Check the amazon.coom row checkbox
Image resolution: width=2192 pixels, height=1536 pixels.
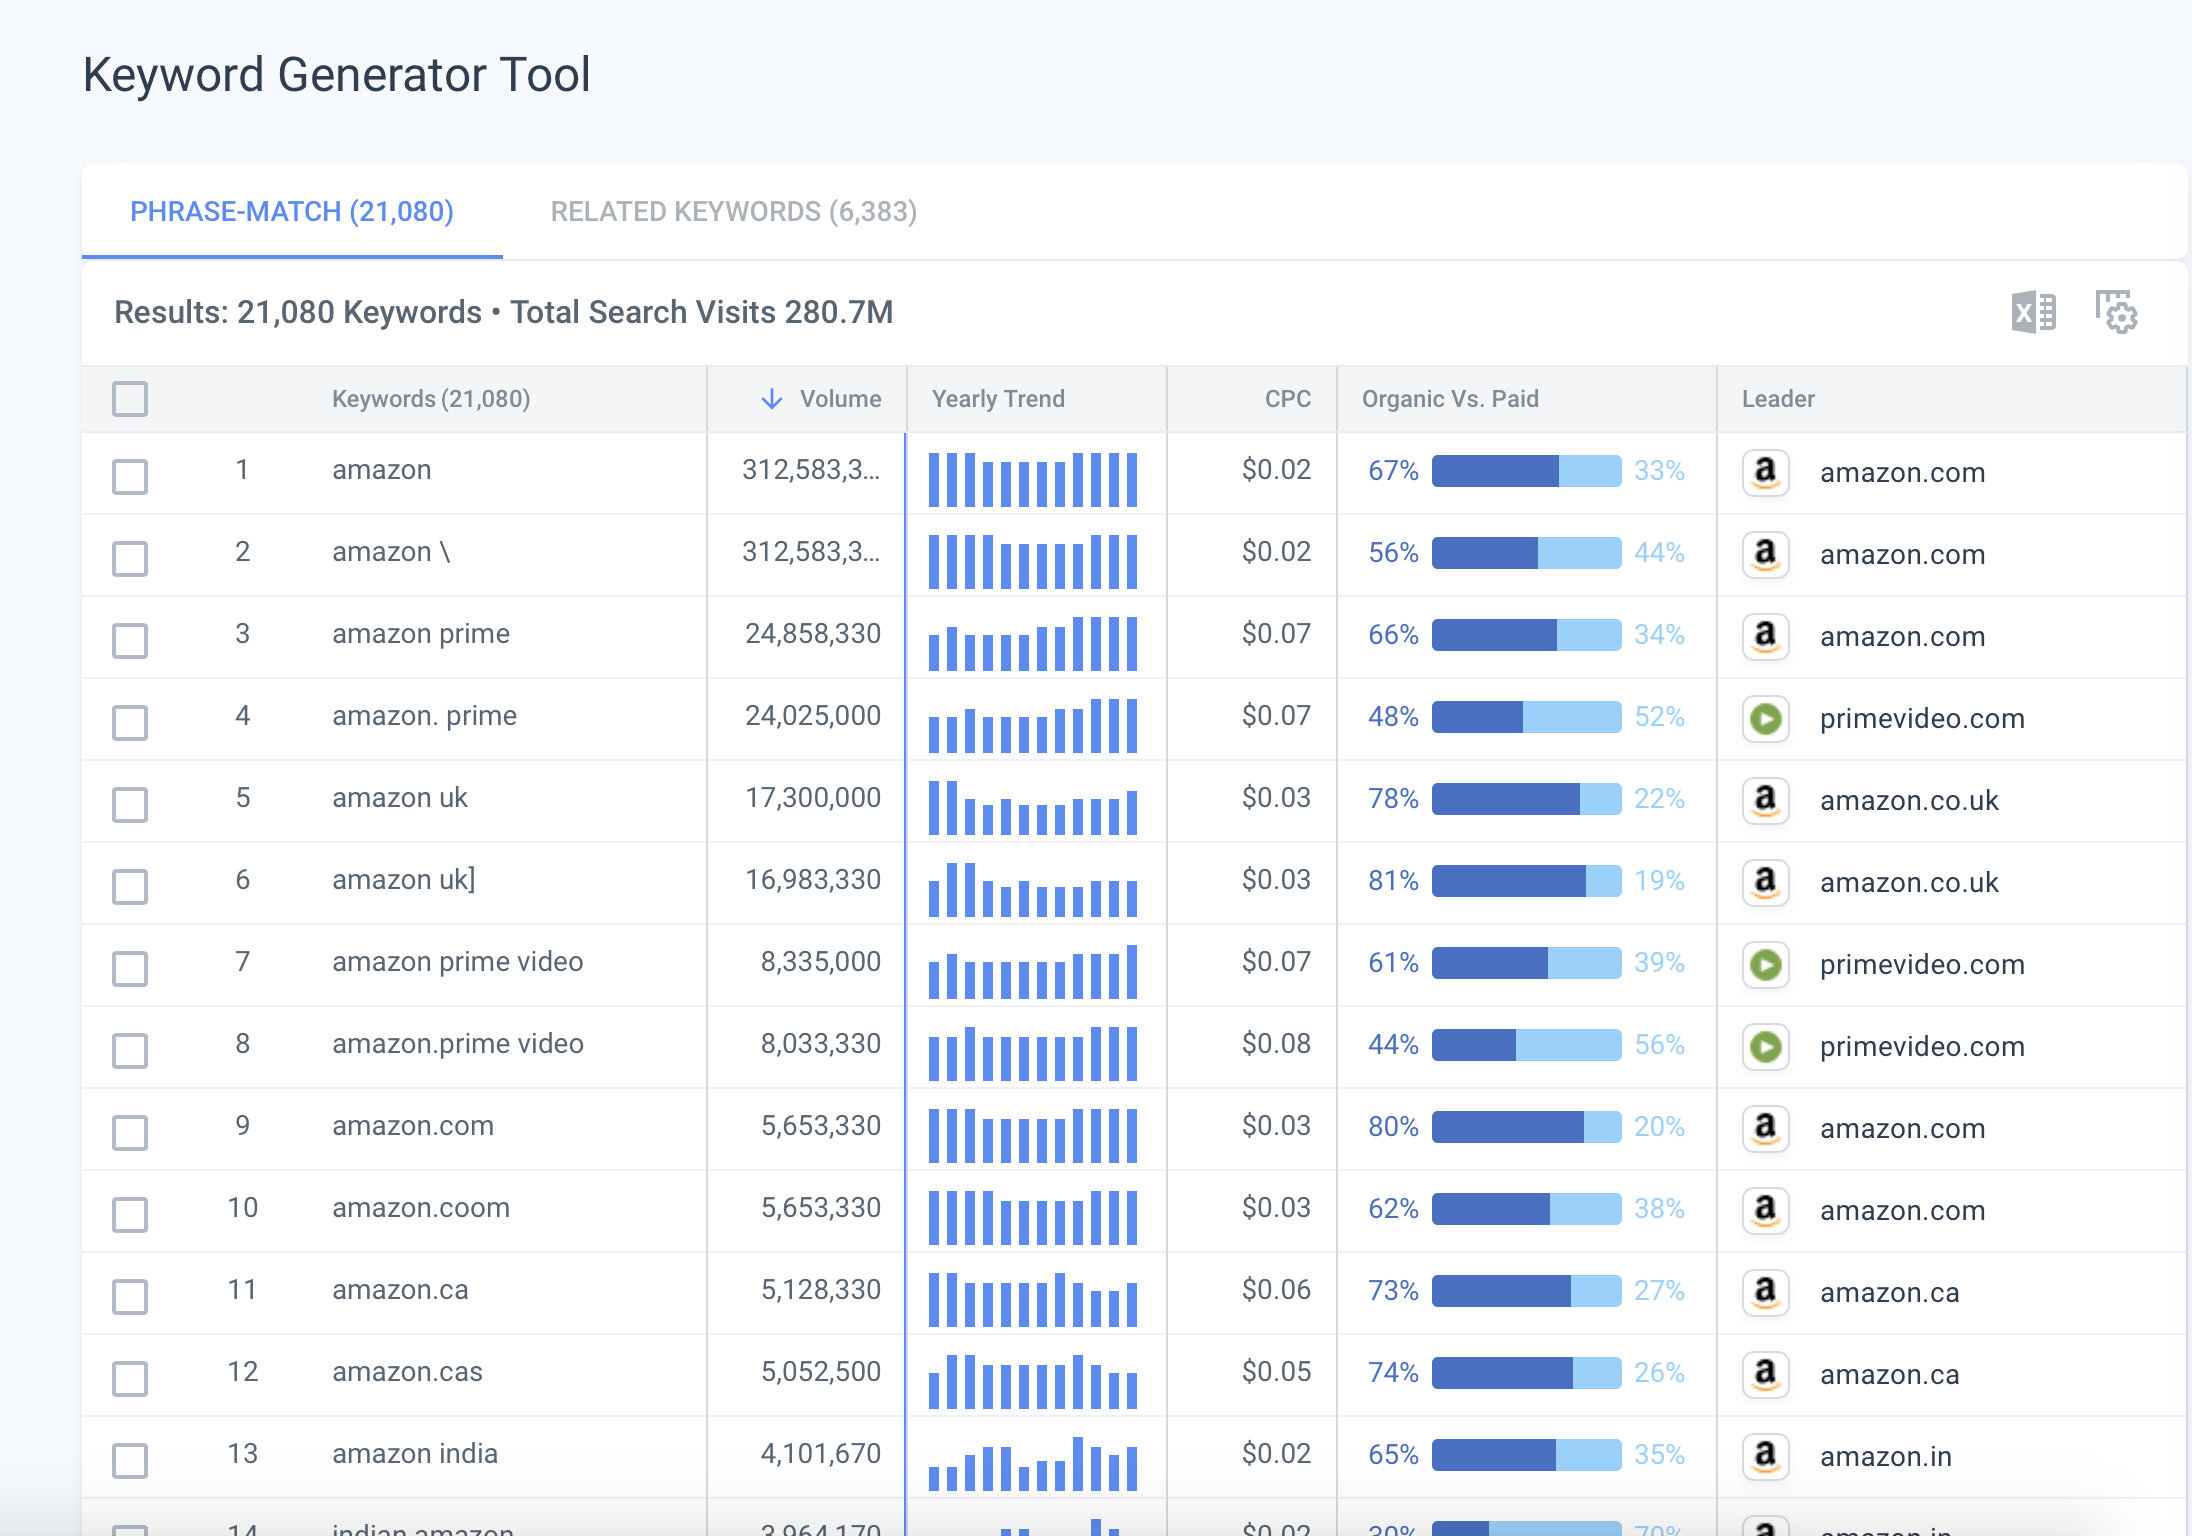tap(130, 1214)
